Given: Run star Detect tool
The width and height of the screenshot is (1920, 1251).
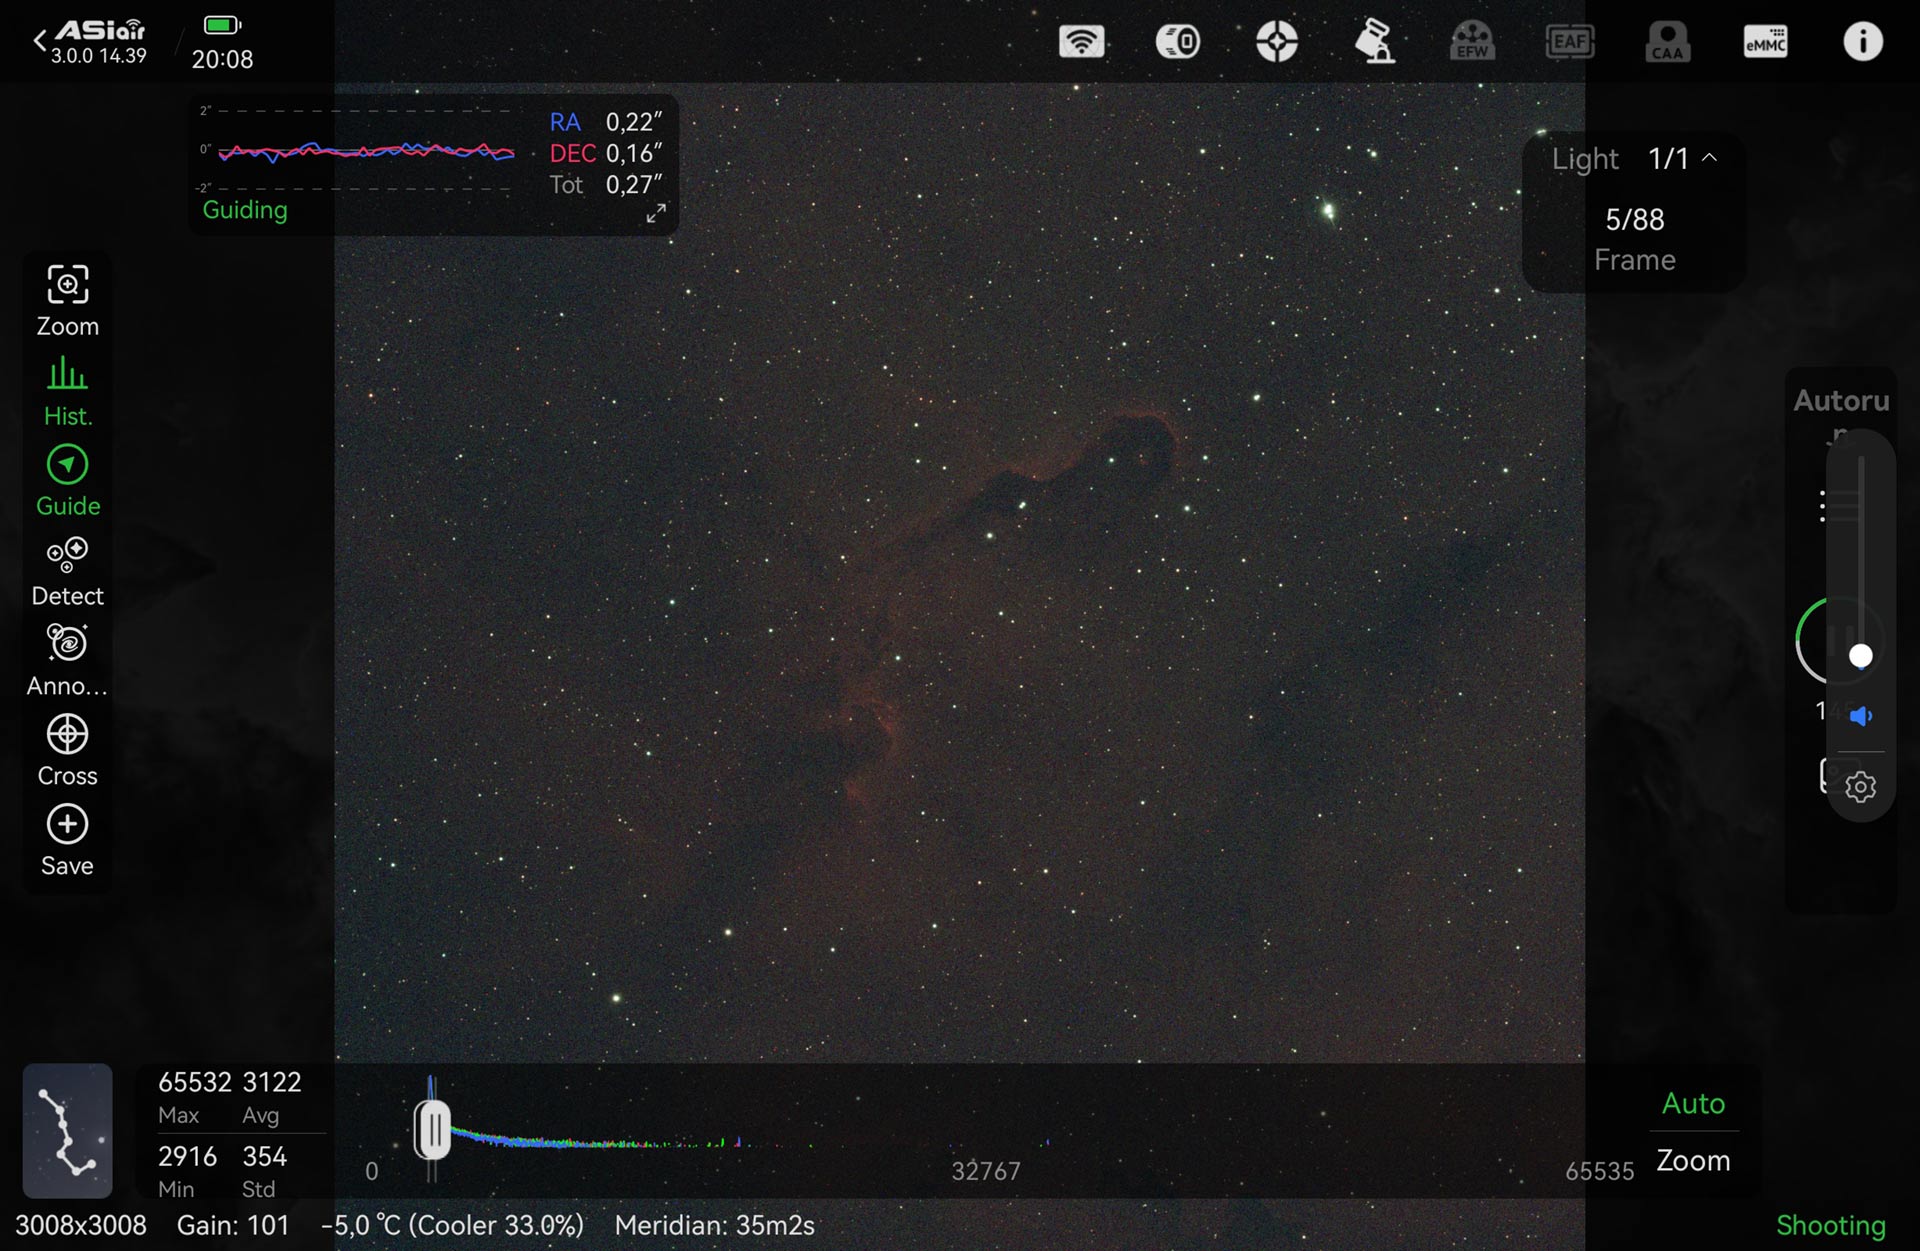Looking at the screenshot, I should 68,571.
